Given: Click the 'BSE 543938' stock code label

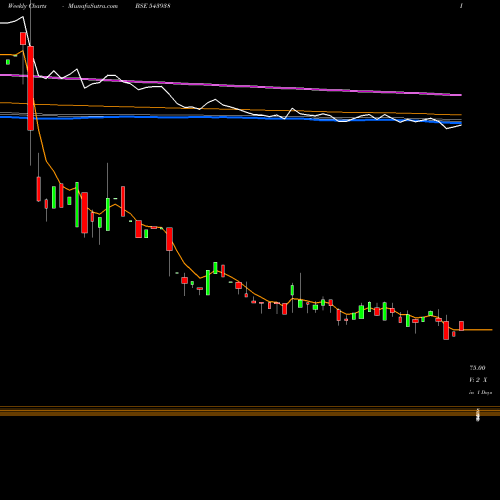Looking at the screenshot, I should click(x=153, y=6).
